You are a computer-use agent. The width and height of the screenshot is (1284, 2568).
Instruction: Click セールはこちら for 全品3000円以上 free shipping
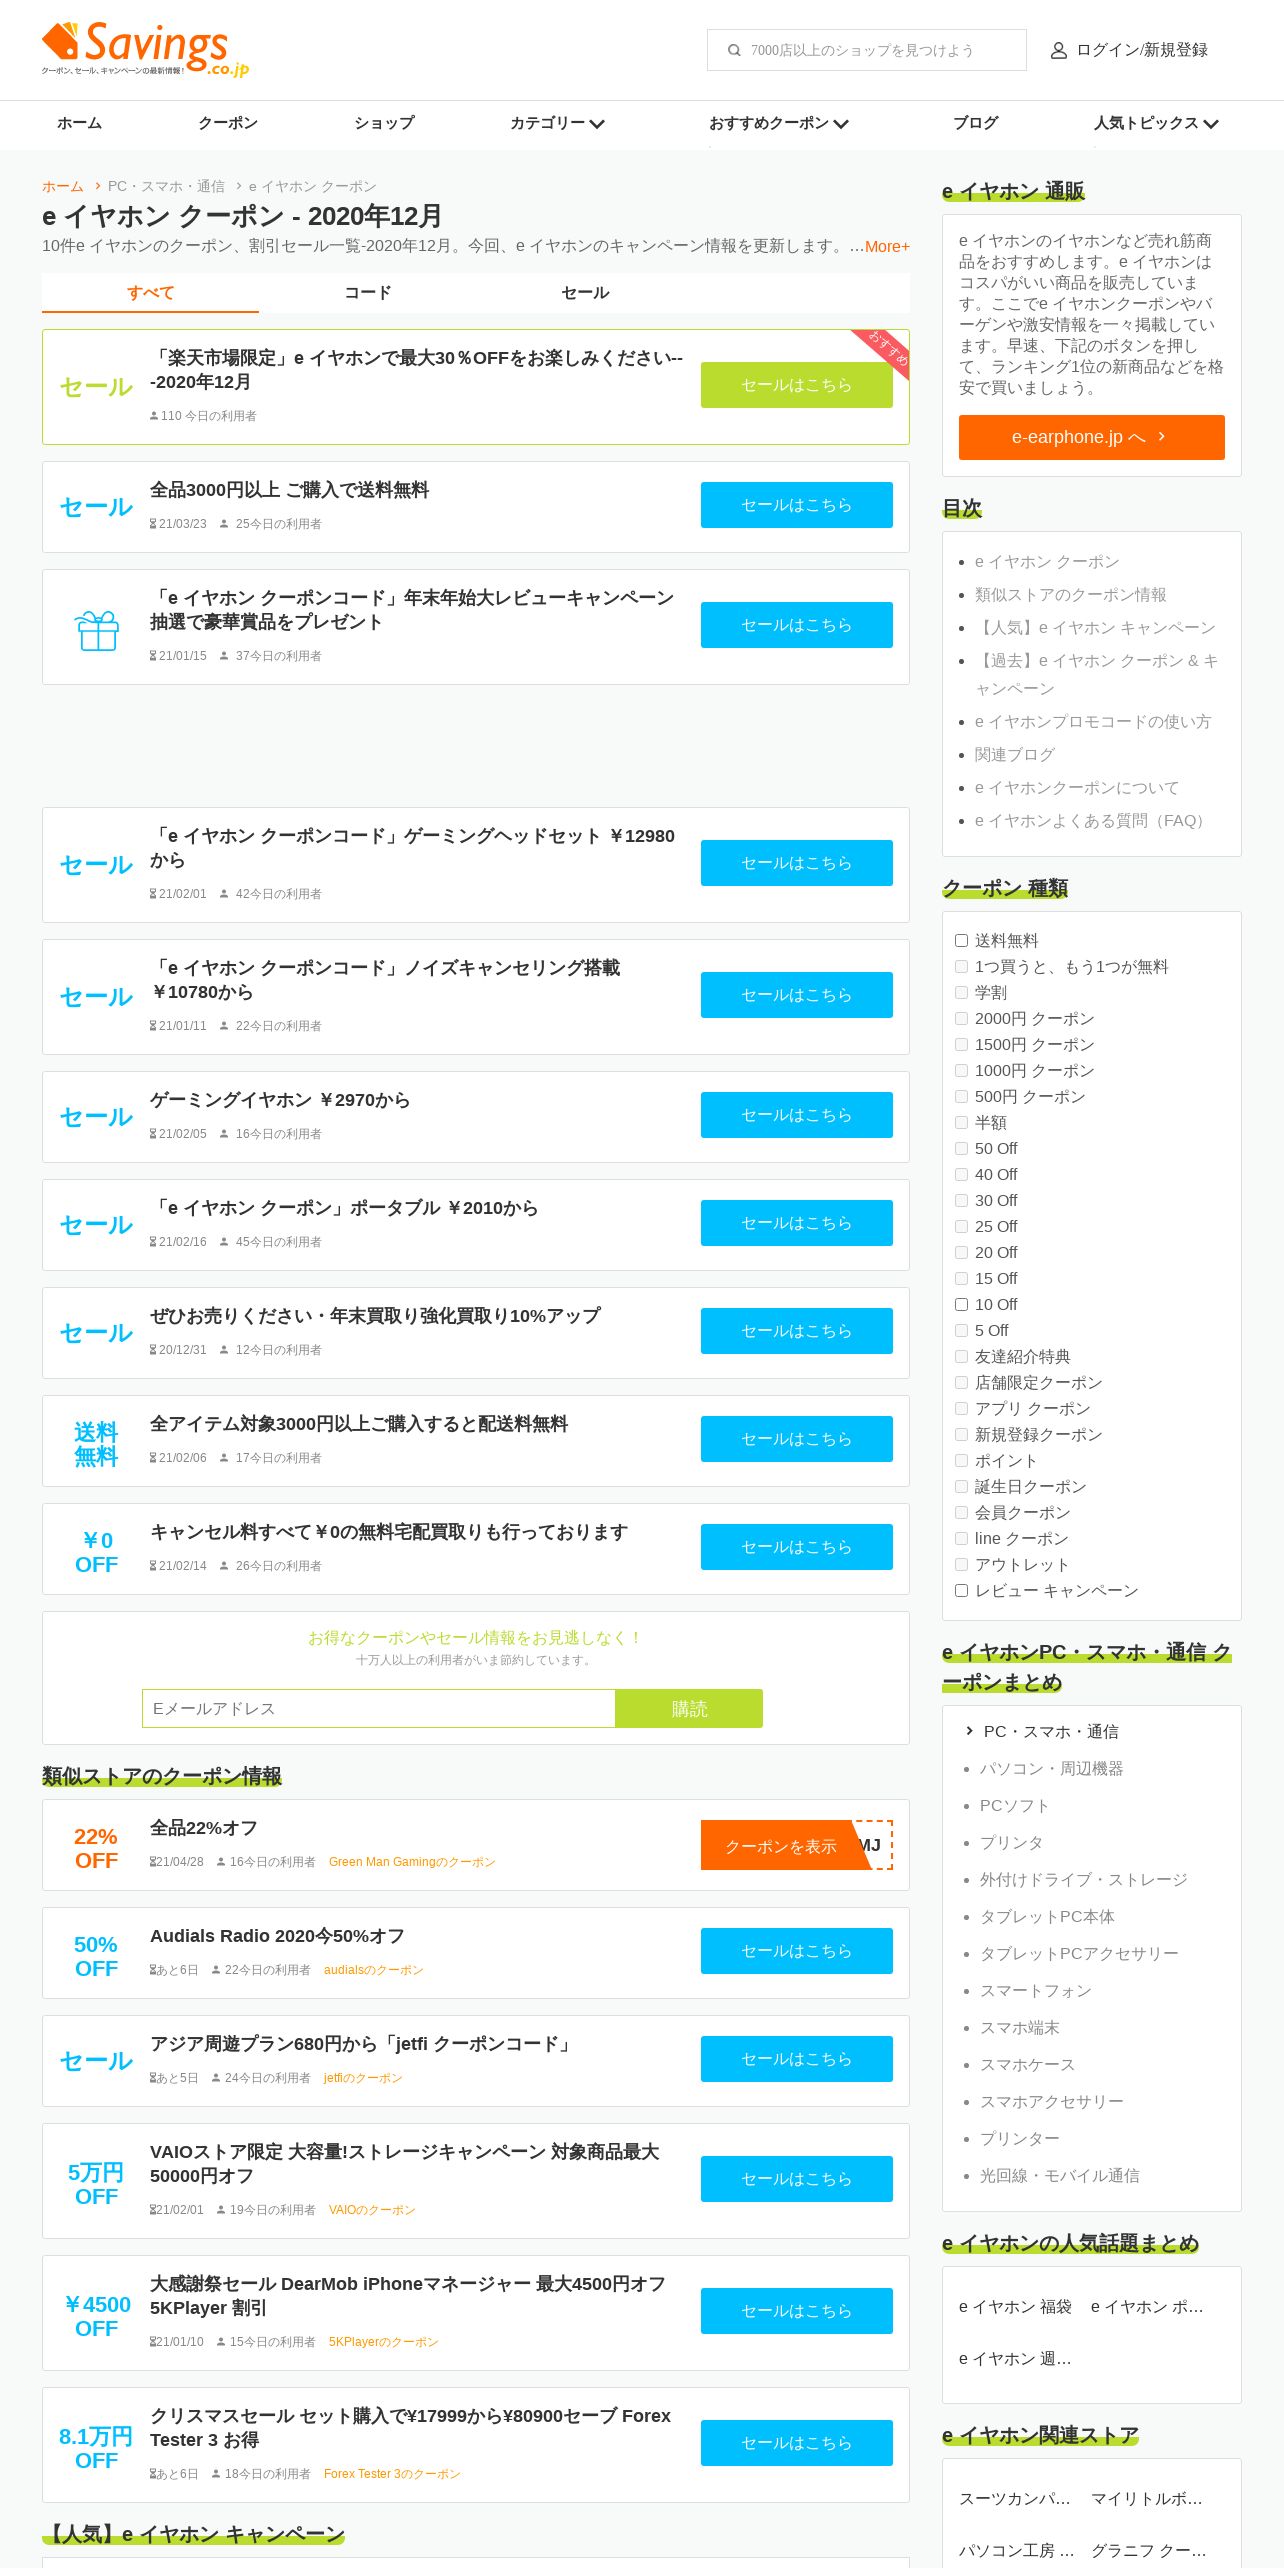[x=797, y=505]
